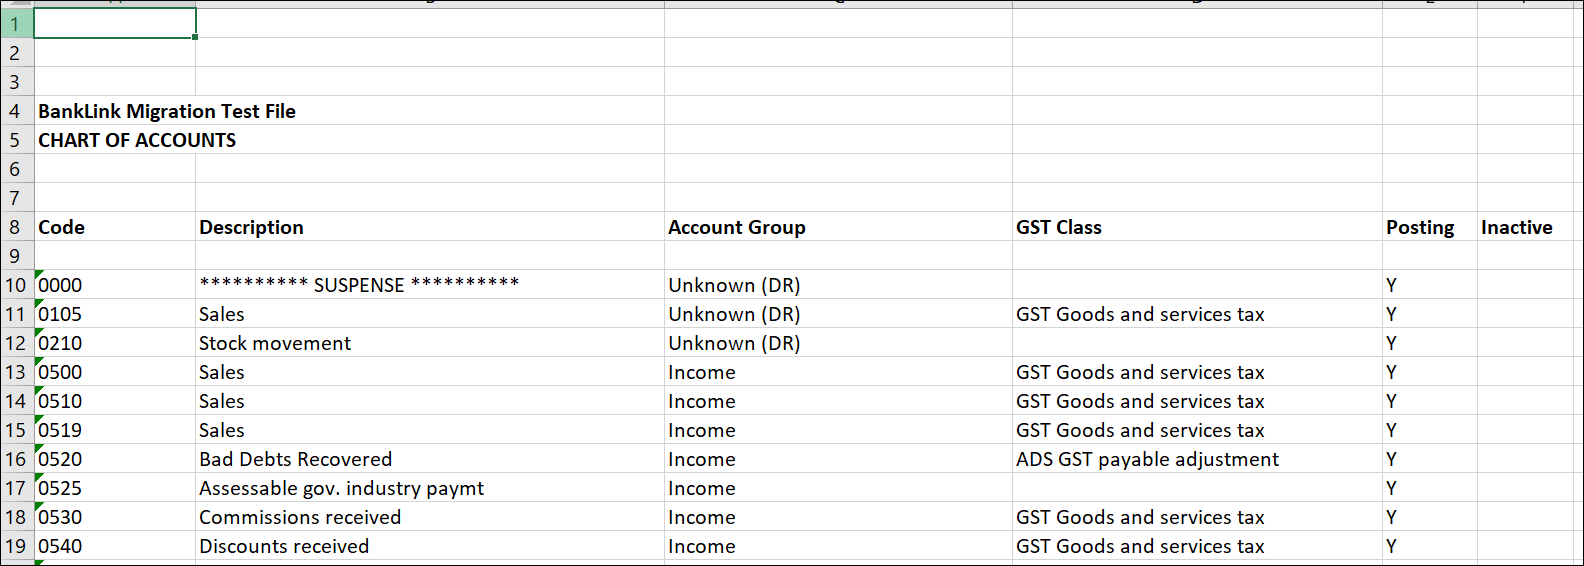Select account code cell 0525
The width and height of the screenshot is (1584, 566).
(x=61, y=488)
